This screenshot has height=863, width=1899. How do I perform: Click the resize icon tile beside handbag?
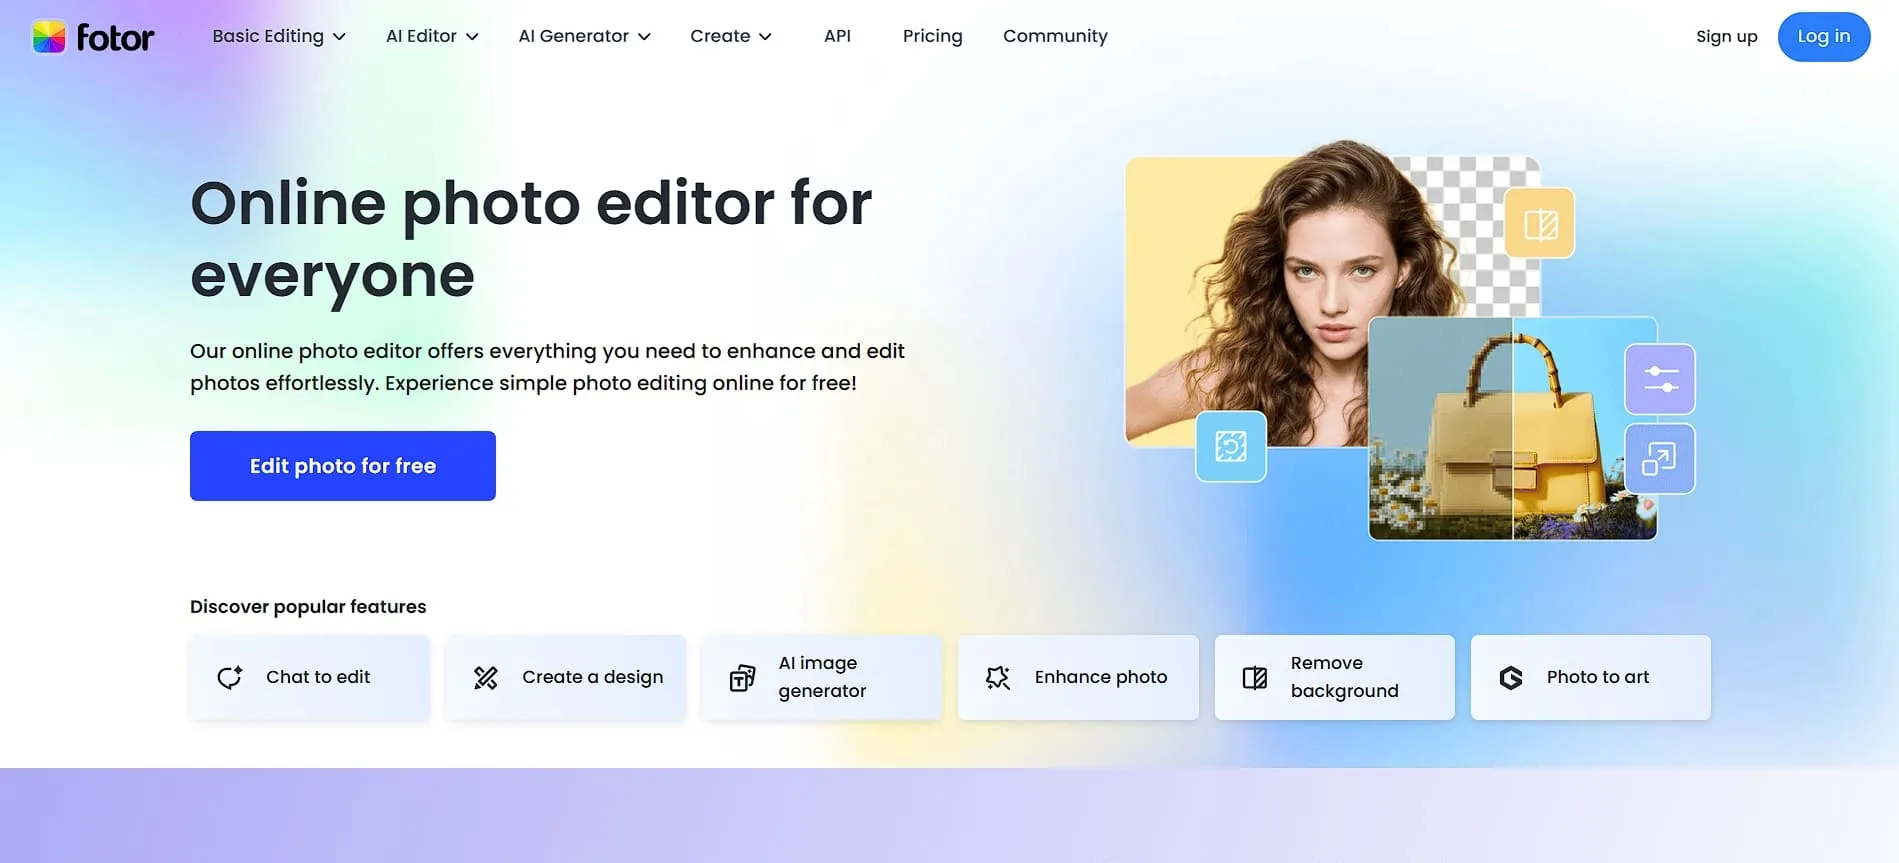coord(1659,459)
